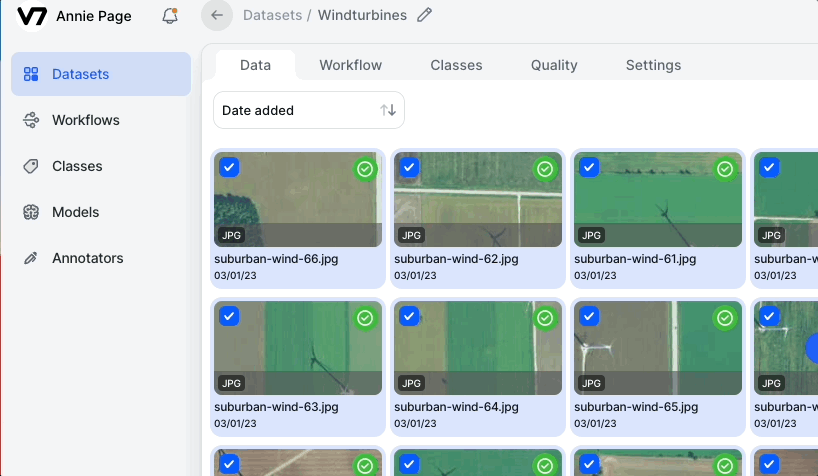This screenshot has width=818, height=476.
Task: Click green complete status on suburban-wind-63.jpg
Action: click(365, 318)
